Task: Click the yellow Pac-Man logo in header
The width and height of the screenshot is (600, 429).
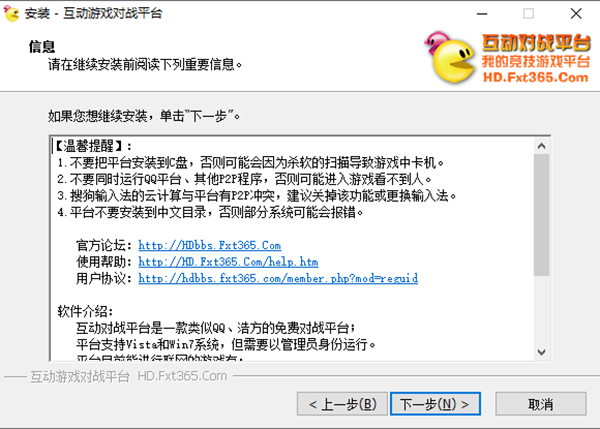Action: click(452, 59)
